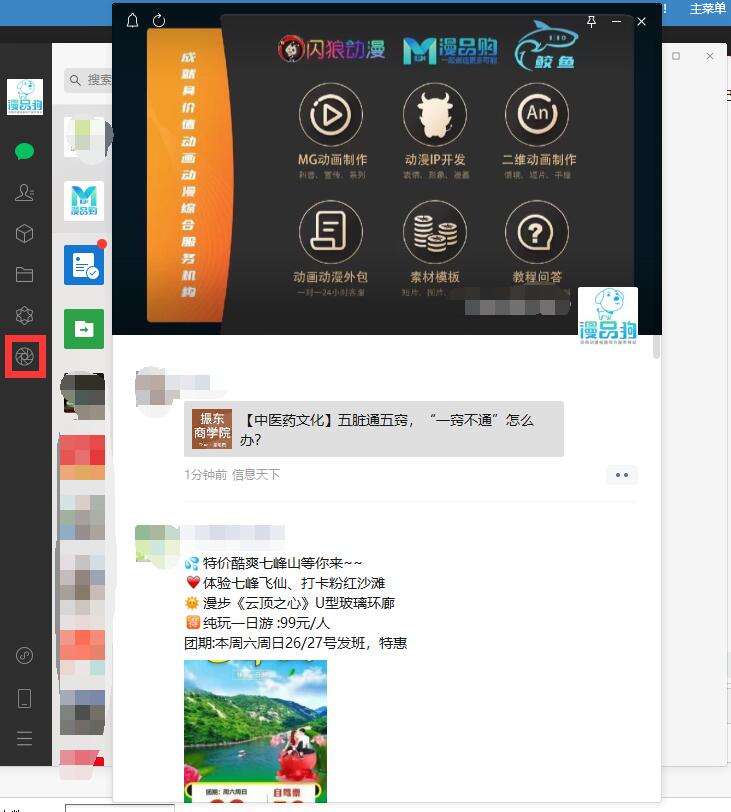
Task: Click the 漫品狗 profile avatar in the sidebar
Action: point(25,97)
